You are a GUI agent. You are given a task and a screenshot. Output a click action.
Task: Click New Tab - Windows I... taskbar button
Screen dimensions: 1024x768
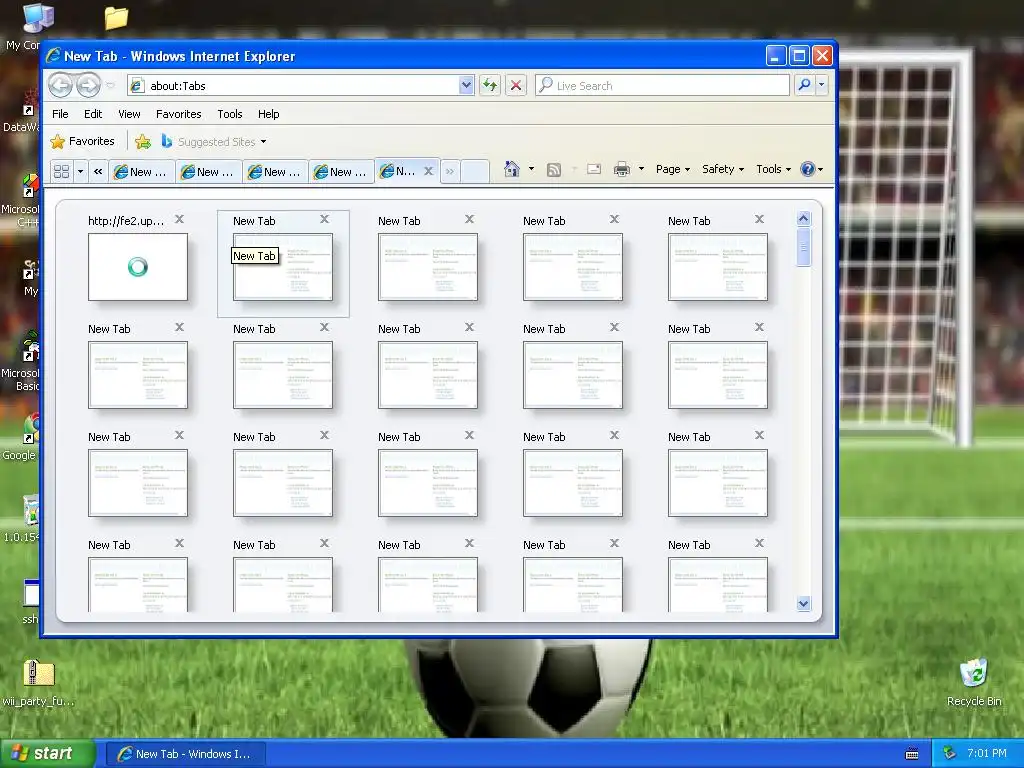coord(185,754)
